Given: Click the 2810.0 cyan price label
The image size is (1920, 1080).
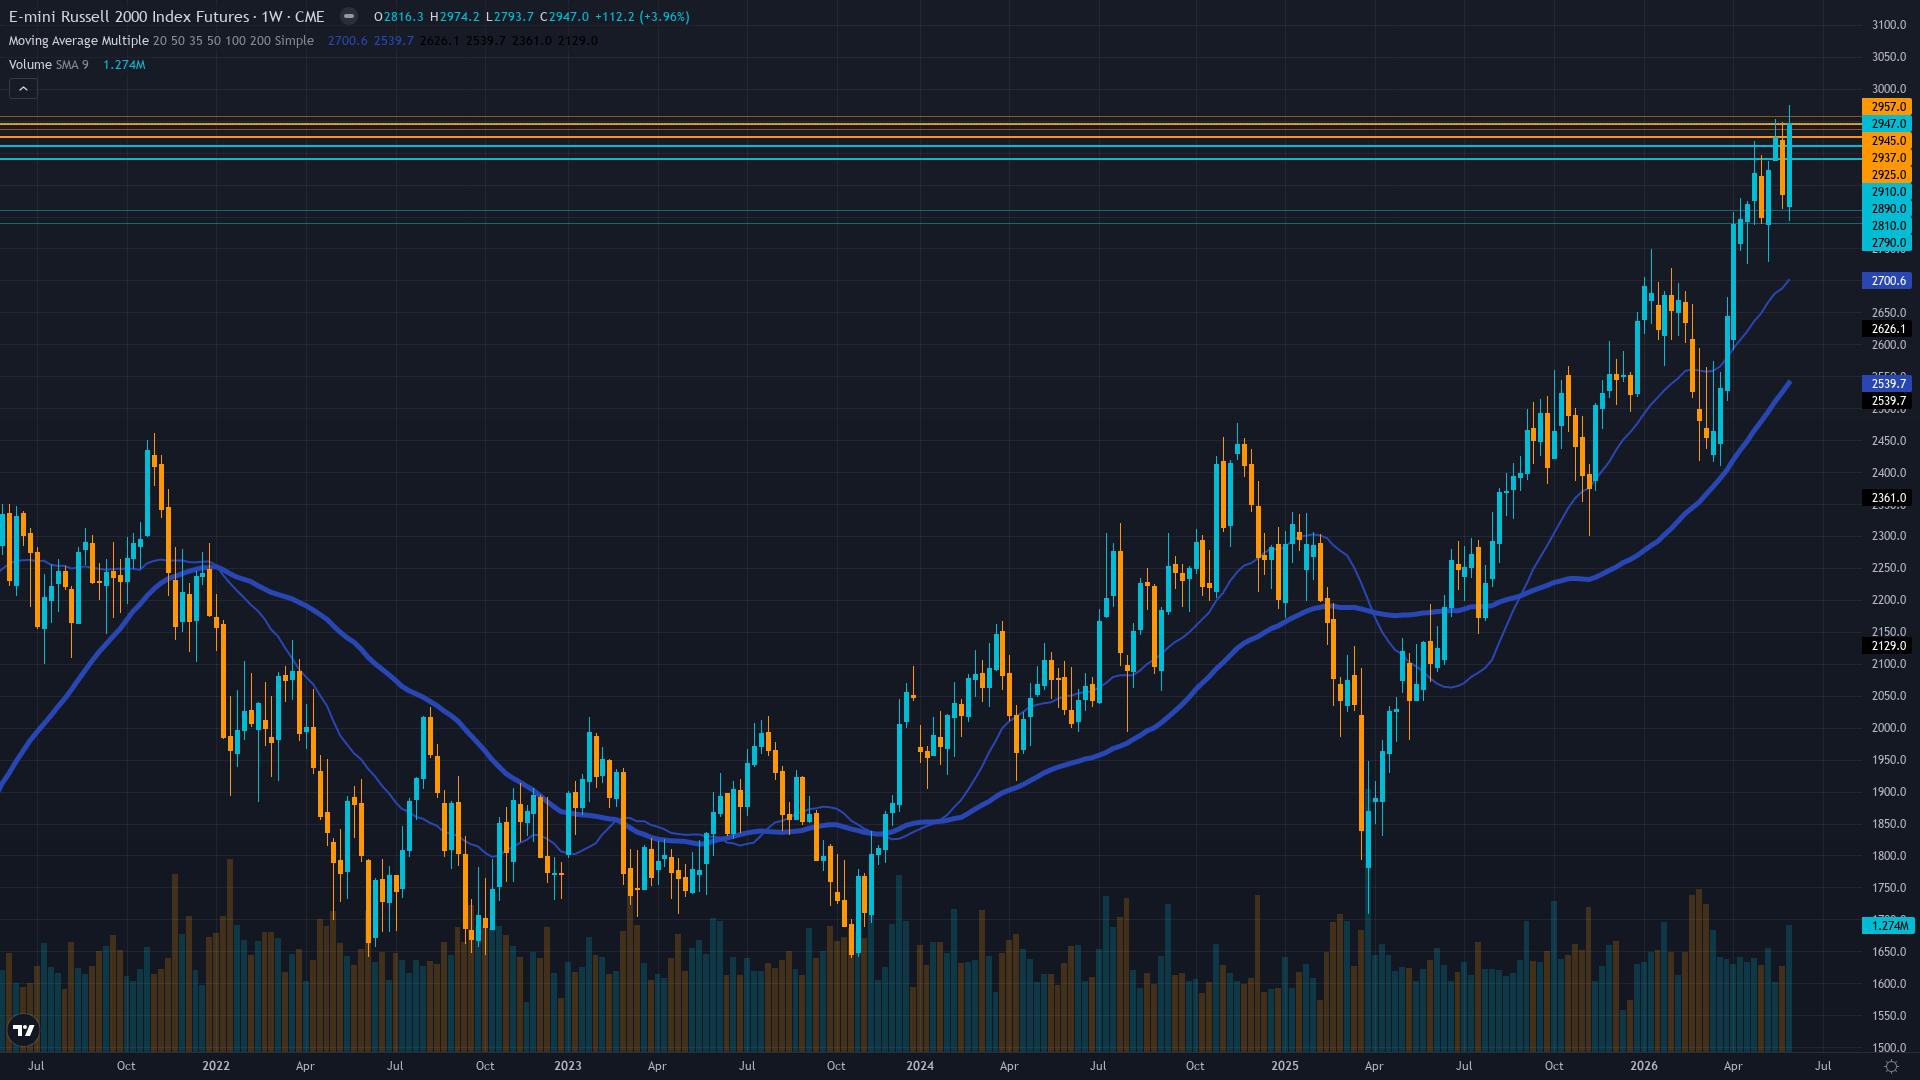Looking at the screenshot, I should click(x=1887, y=226).
